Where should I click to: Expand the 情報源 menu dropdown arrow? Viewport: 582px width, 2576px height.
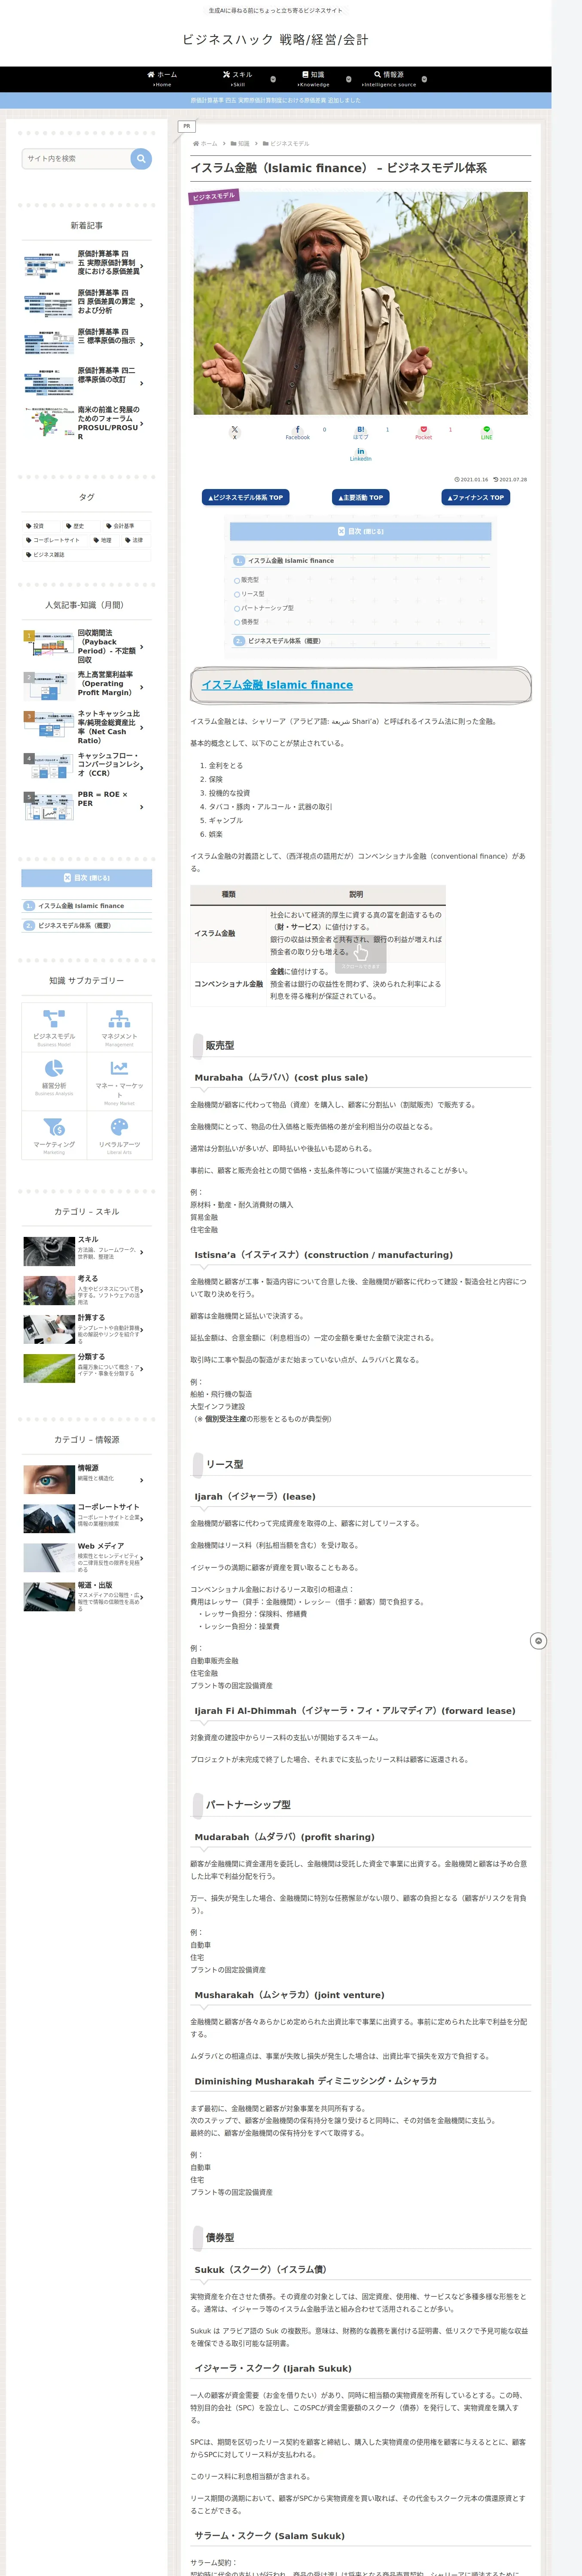click(x=424, y=79)
